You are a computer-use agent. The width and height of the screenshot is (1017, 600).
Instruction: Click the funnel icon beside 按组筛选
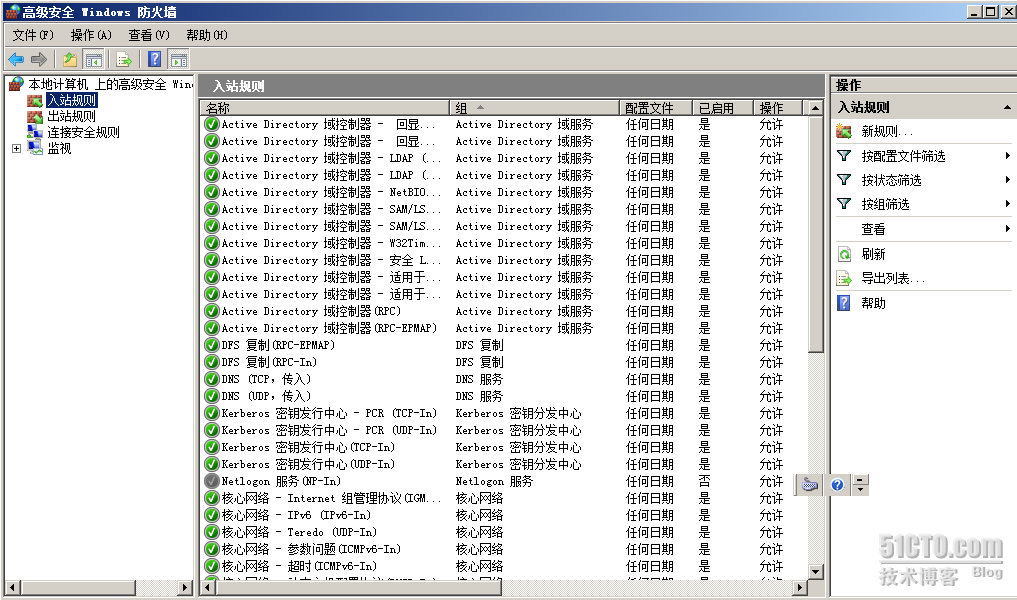844,204
